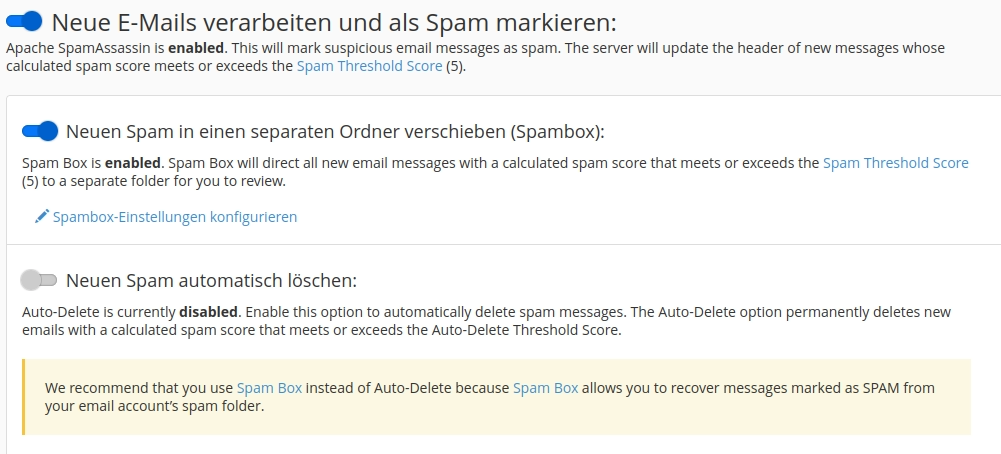Click the 'Spam Box' link before 'allows you'
This screenshot has width=1001, height=454.
pos(545,387)
